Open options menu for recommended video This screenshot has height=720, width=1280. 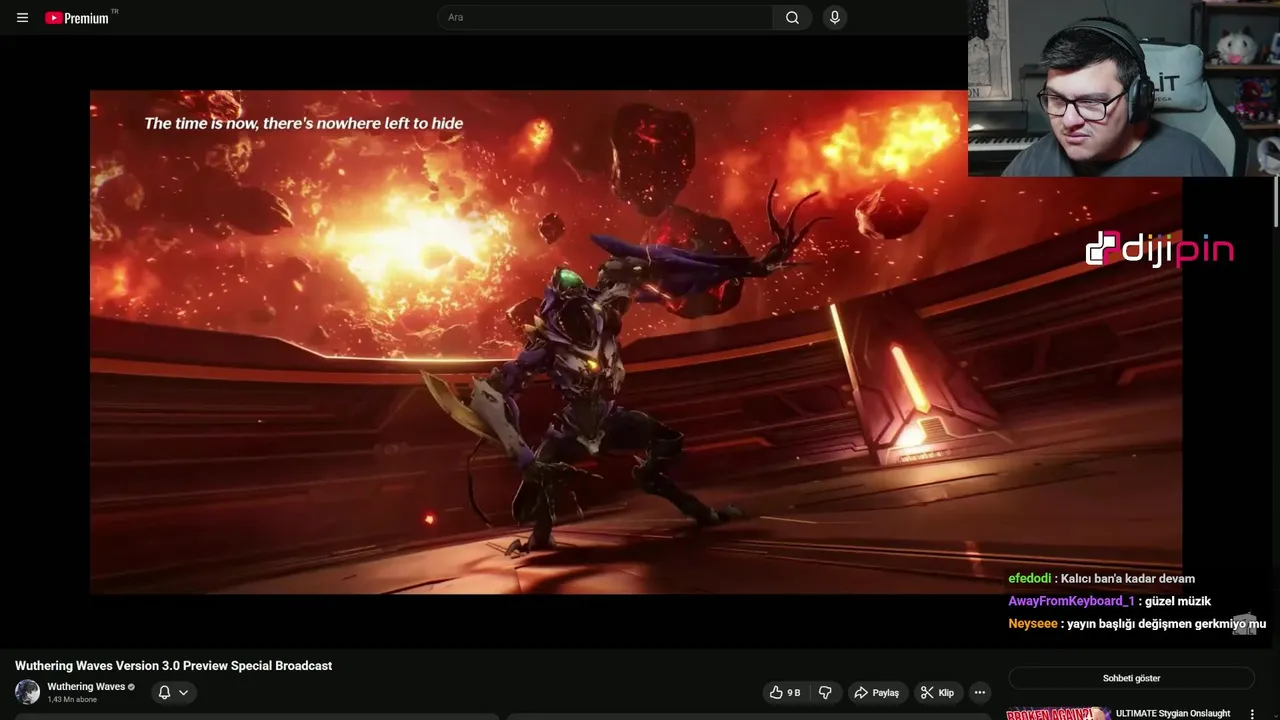[1252, 714]
